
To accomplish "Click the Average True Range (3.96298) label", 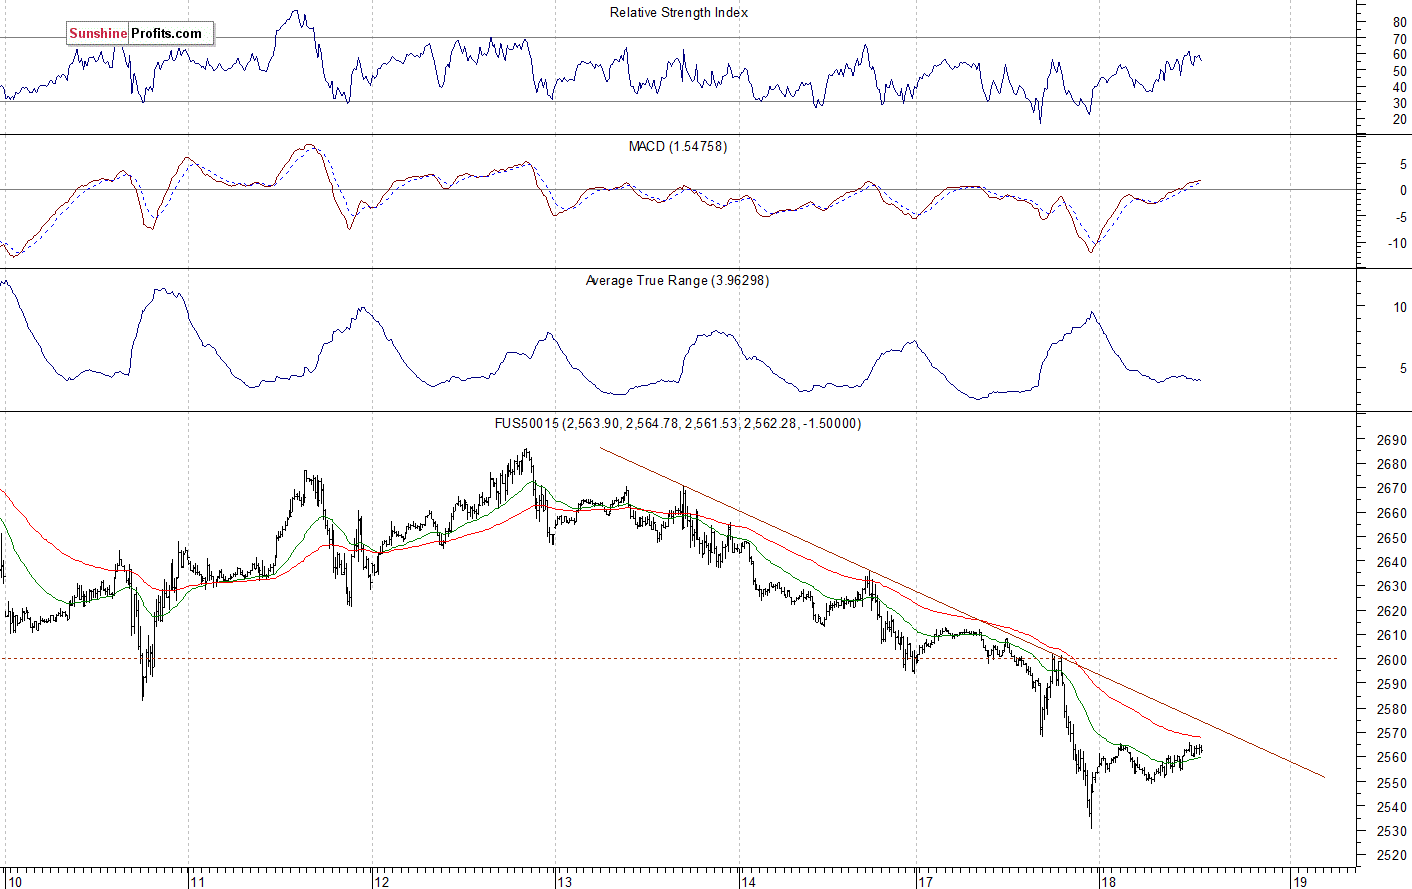I will 677,281.
